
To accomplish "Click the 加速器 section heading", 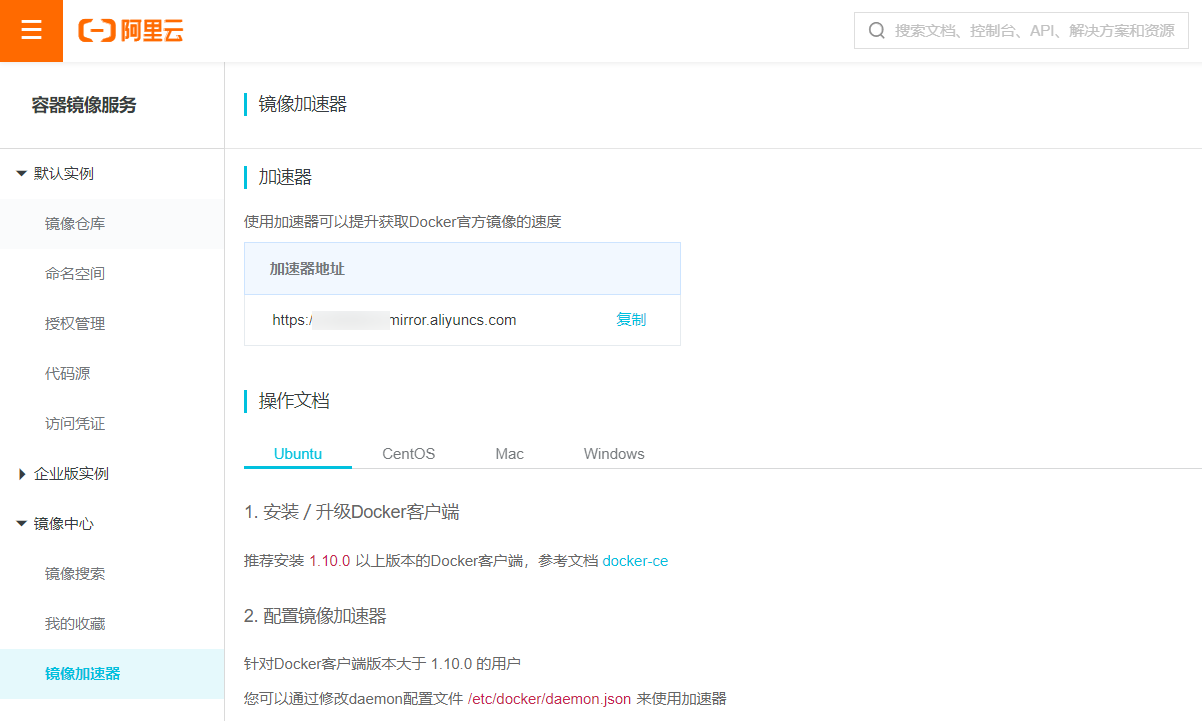I will click(x=285, y=177).
